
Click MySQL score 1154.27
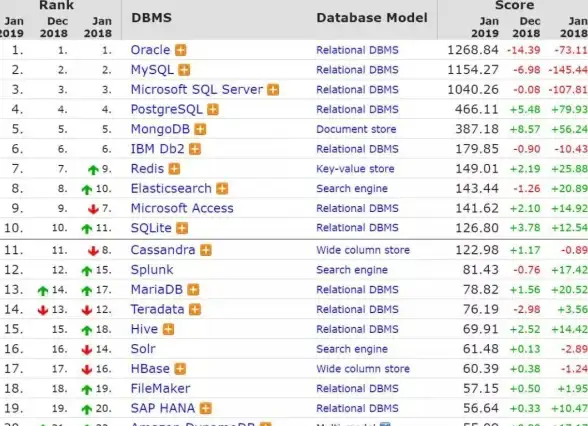click(x=473, y=70)
